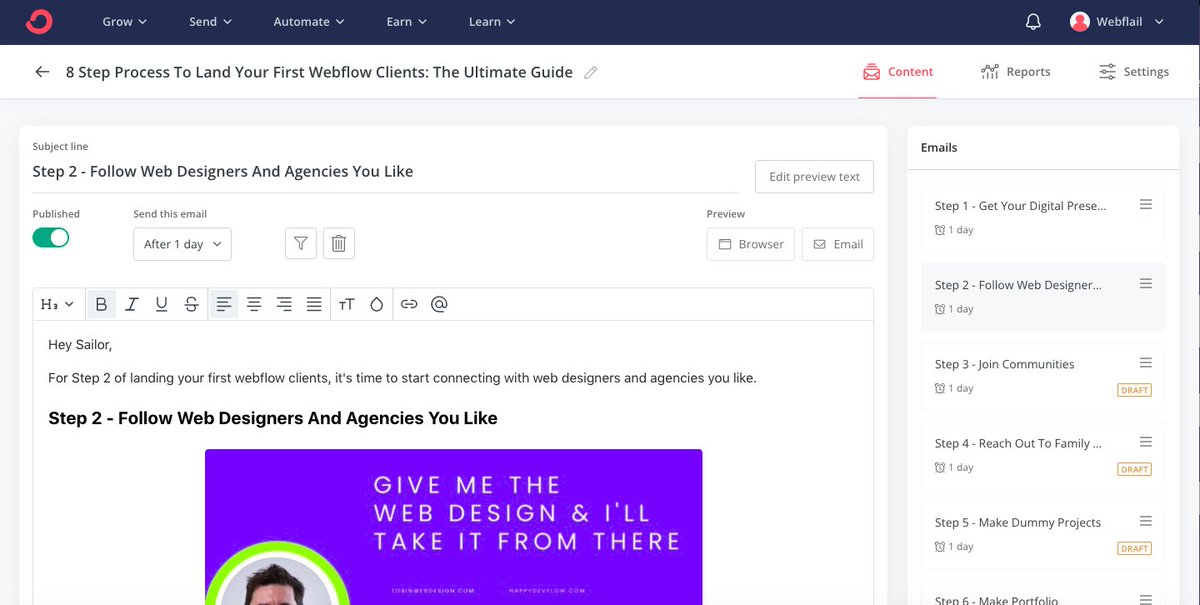The image size is (1200, 605).
Task: Click the 'Hey Sailor,' greeting line
Action: (x=80, y=345)
